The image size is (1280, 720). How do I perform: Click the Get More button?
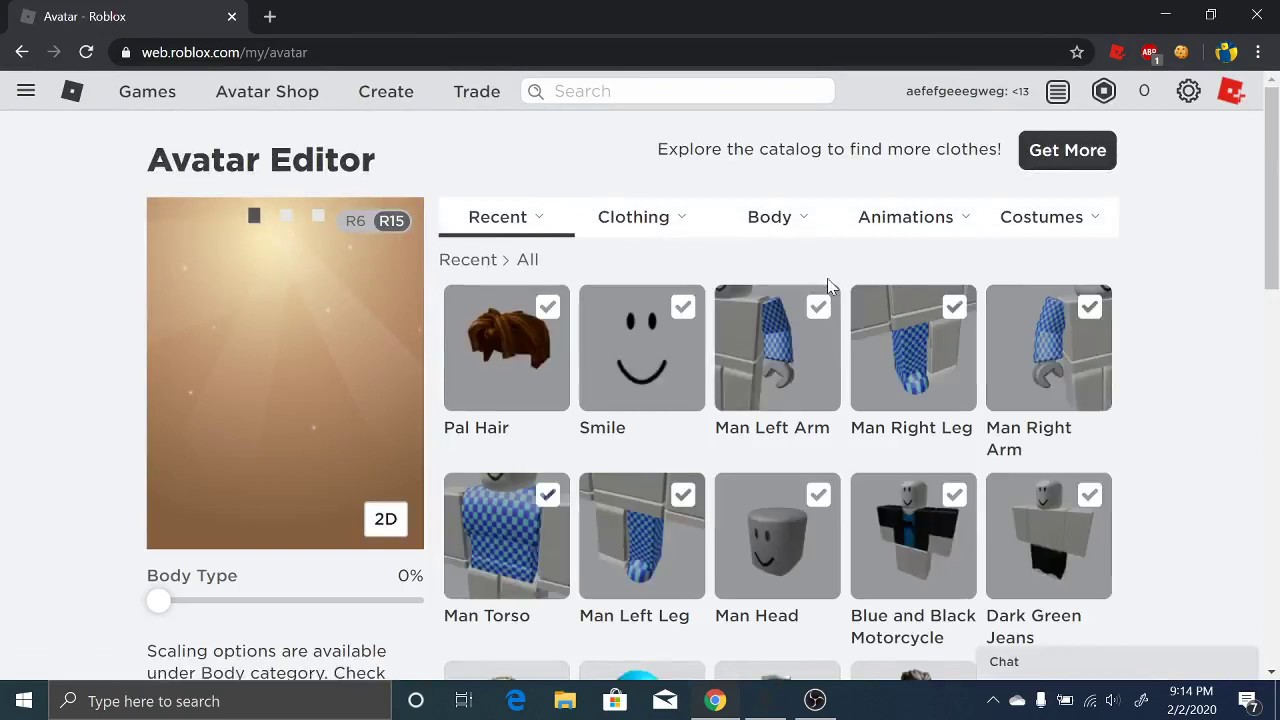[1068, 150]
